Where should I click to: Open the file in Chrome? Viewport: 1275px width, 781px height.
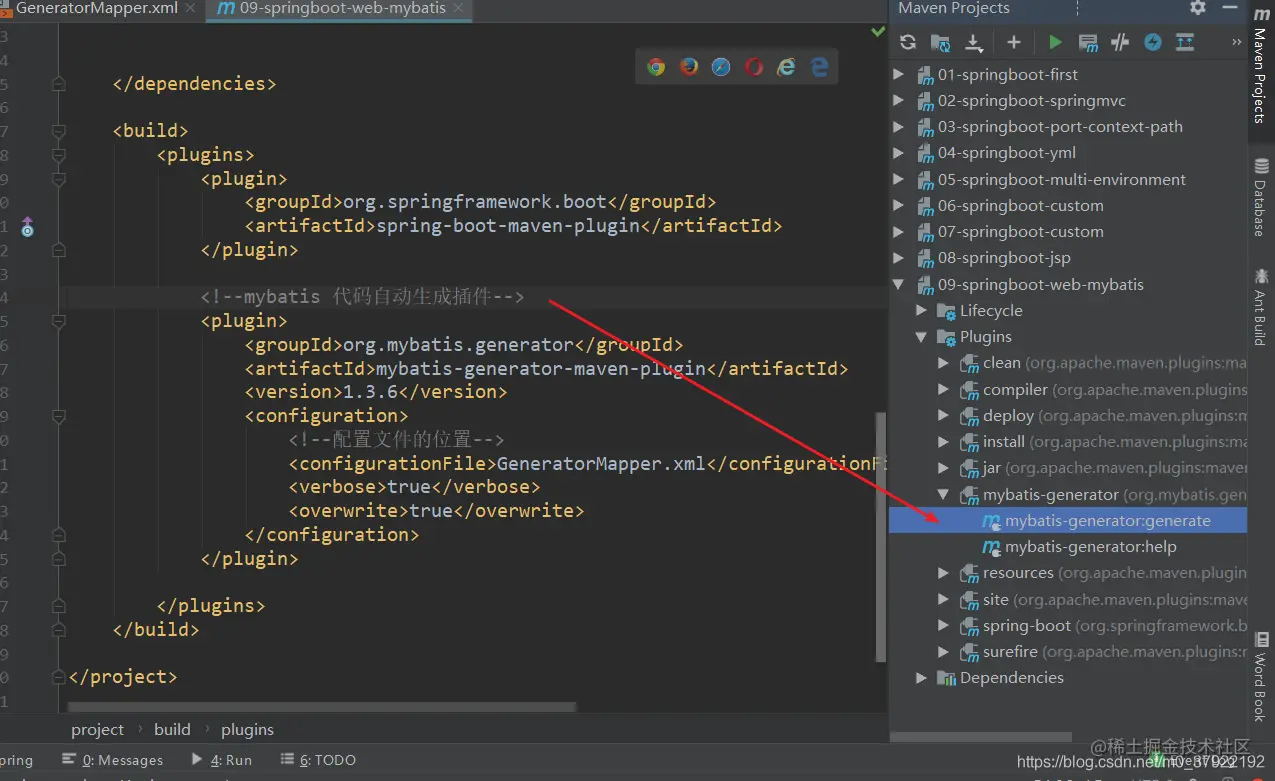pos(656,67)
